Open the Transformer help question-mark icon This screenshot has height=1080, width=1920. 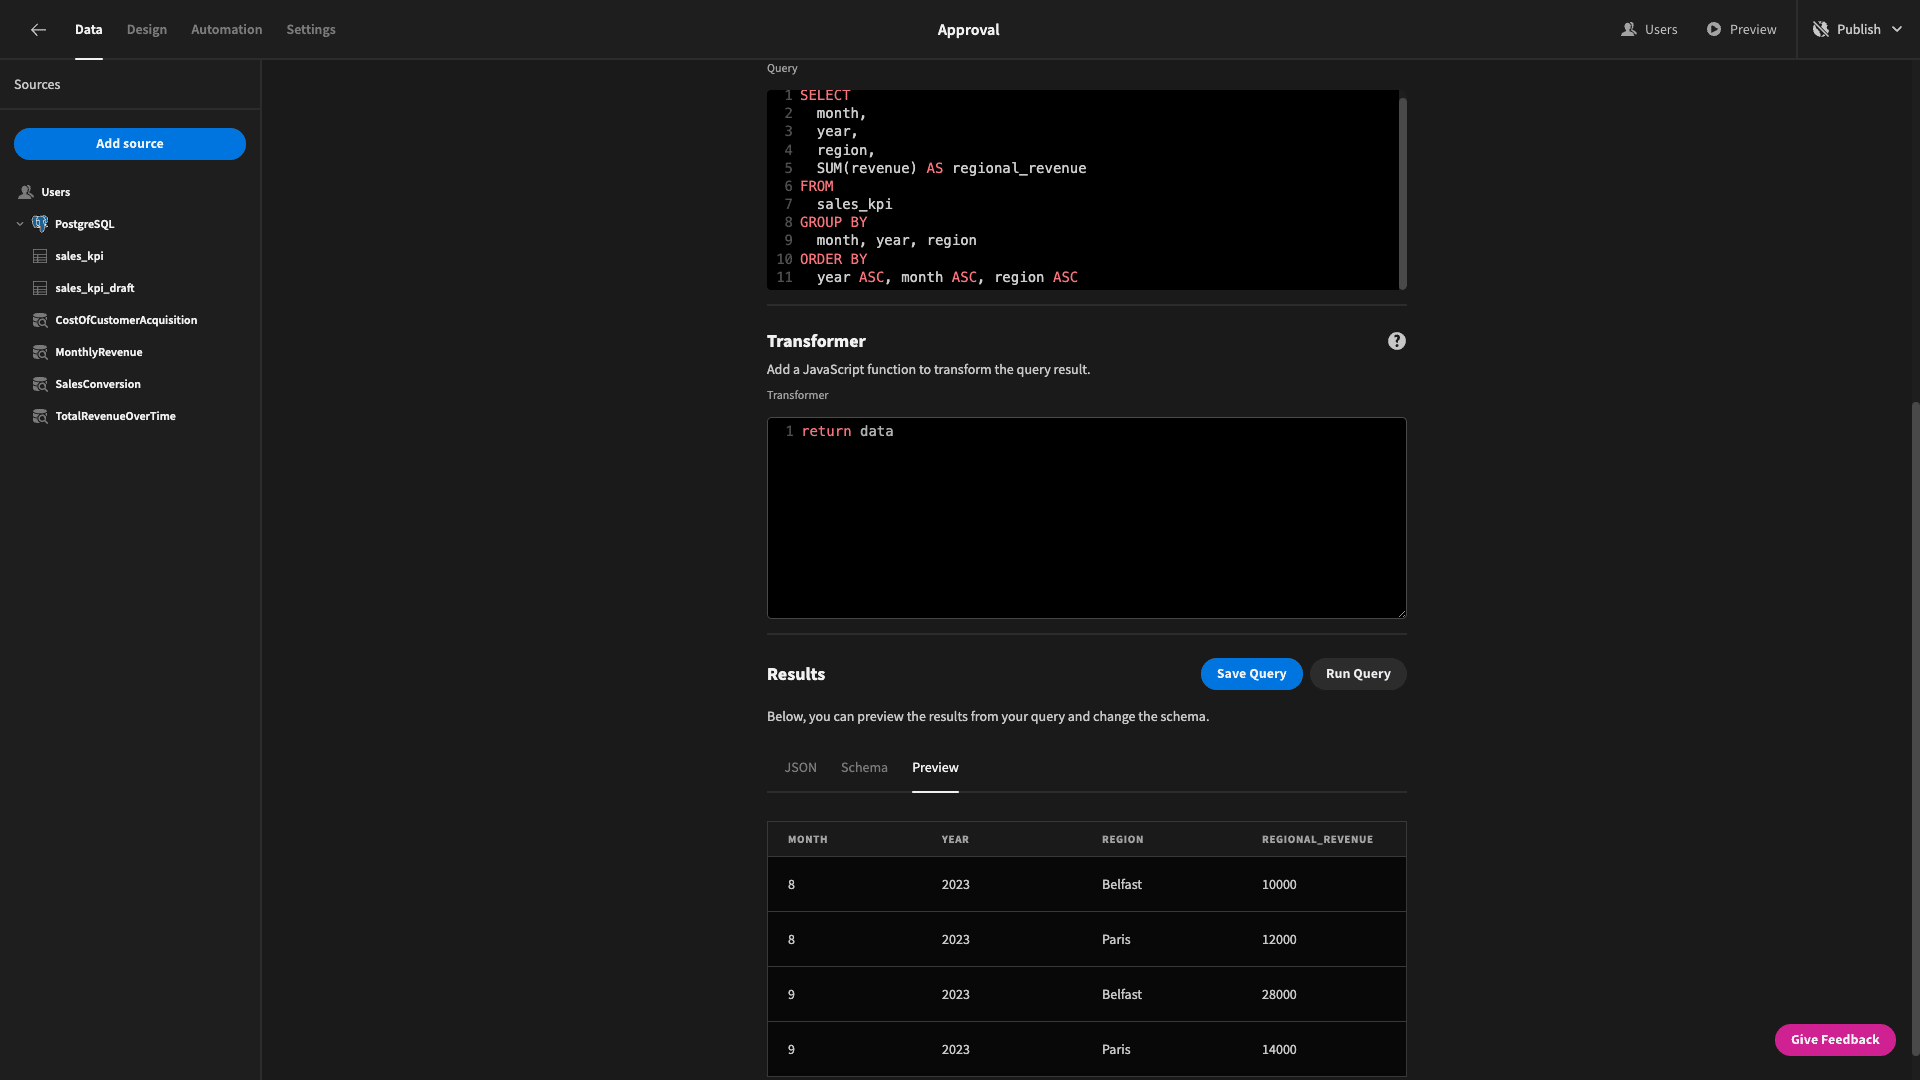1396,341
